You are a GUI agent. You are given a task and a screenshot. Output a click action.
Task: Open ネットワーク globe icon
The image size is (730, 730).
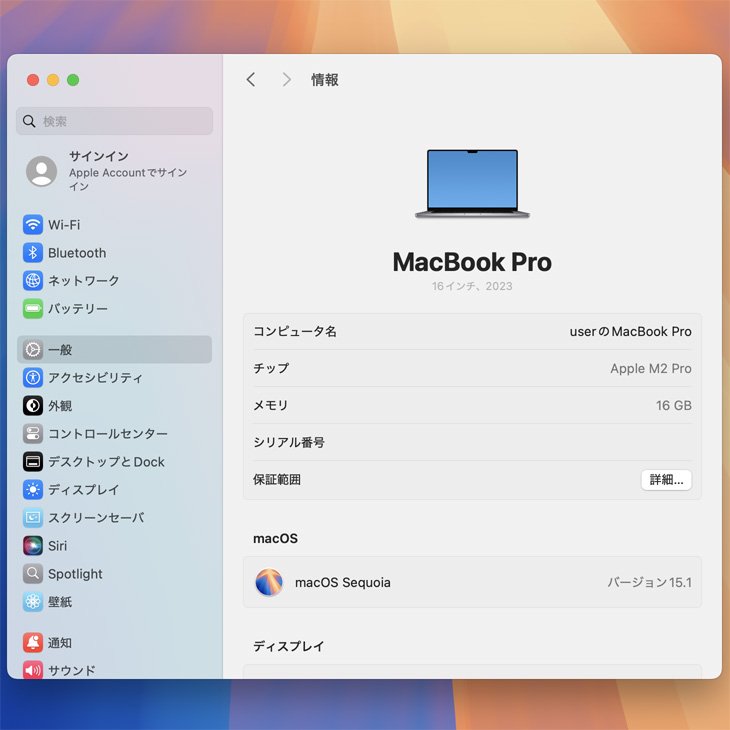click(x=33, y=281)
